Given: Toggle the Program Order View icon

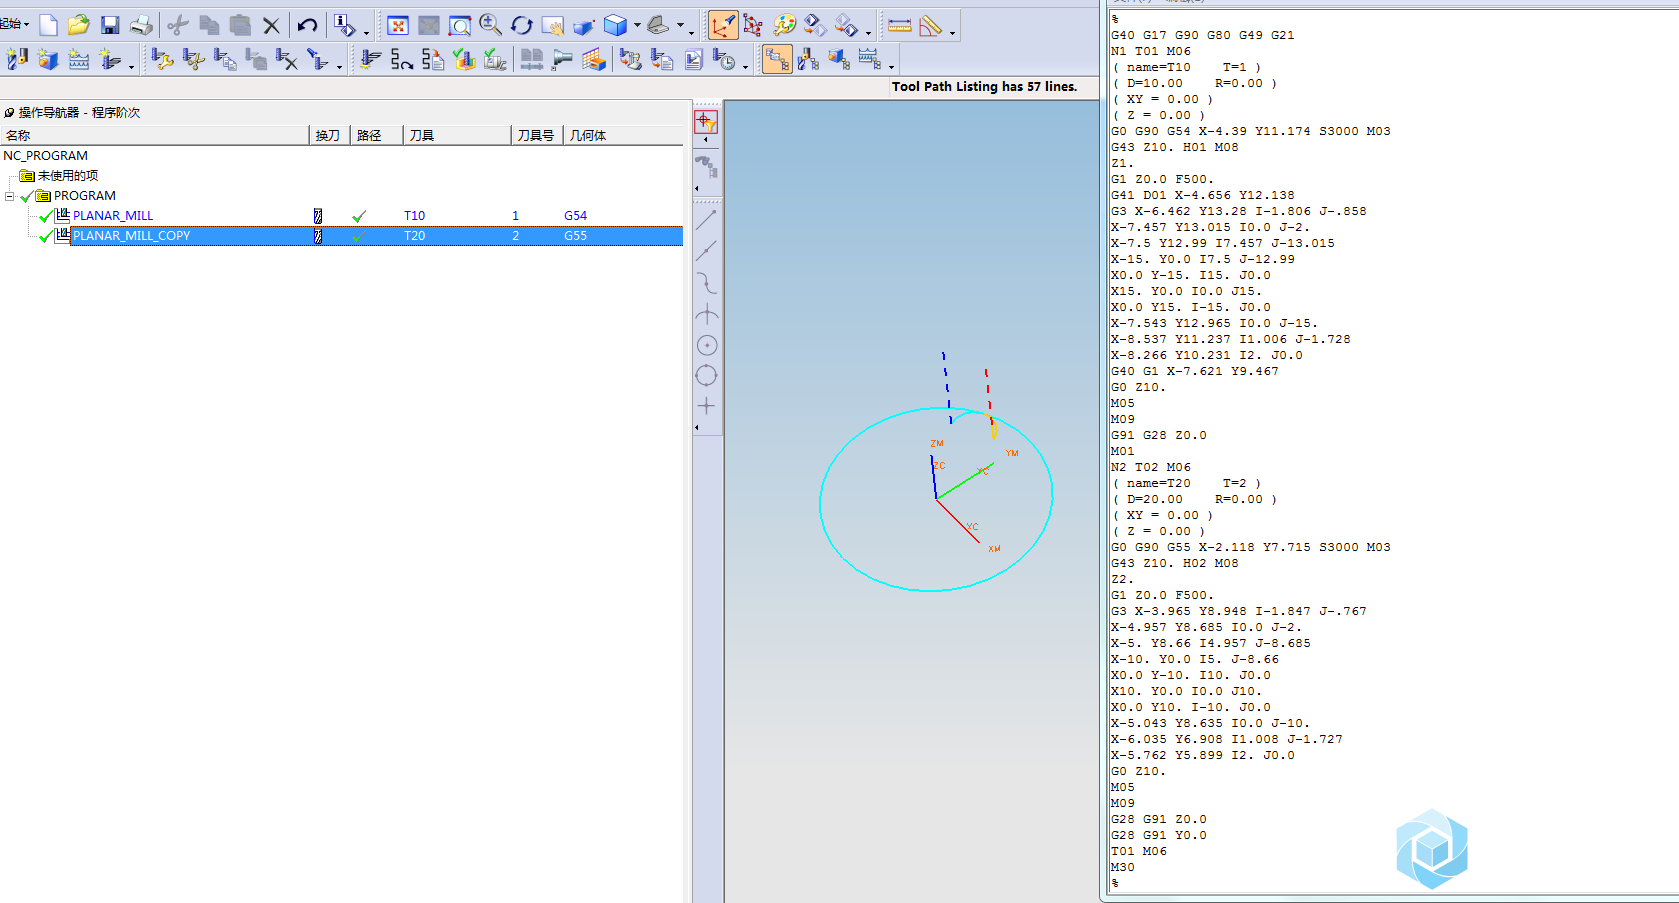Looking at the screenshot, I should (x=777, y=60).
